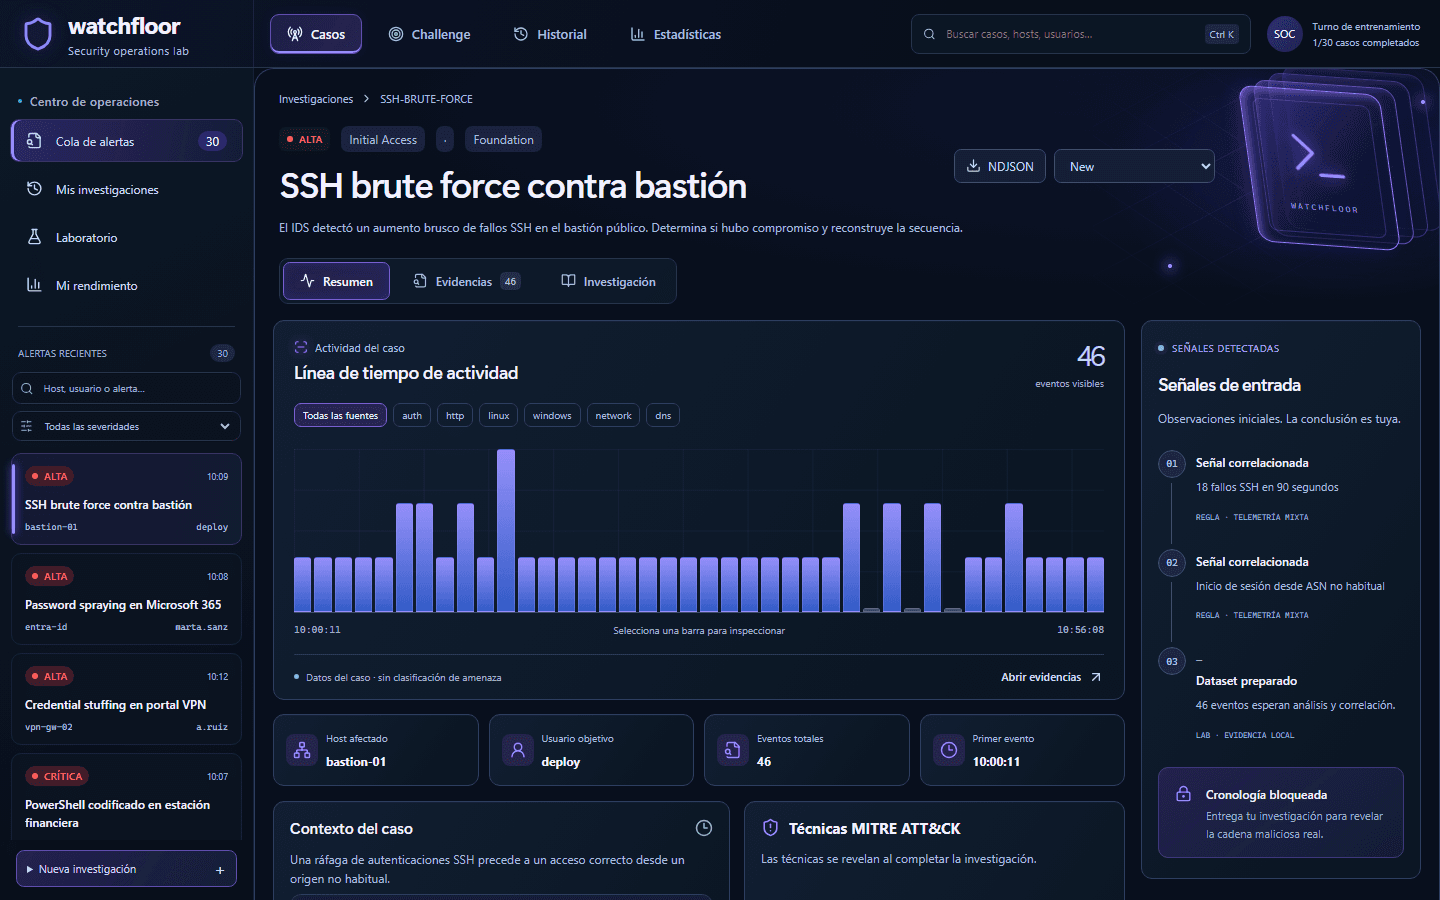Open the Password spraying en Microsoft 365 alert
1440x900 pixels.
coord(126,599)
